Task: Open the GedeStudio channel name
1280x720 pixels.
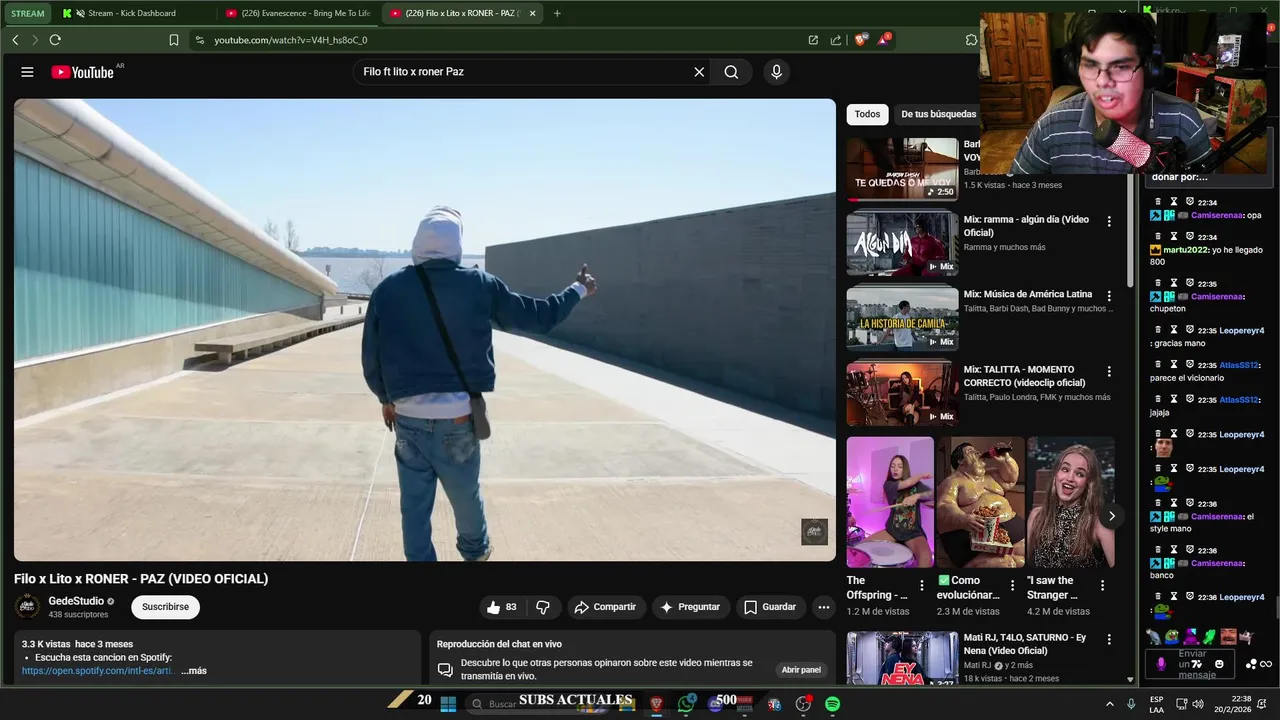Action: (77, 601)
